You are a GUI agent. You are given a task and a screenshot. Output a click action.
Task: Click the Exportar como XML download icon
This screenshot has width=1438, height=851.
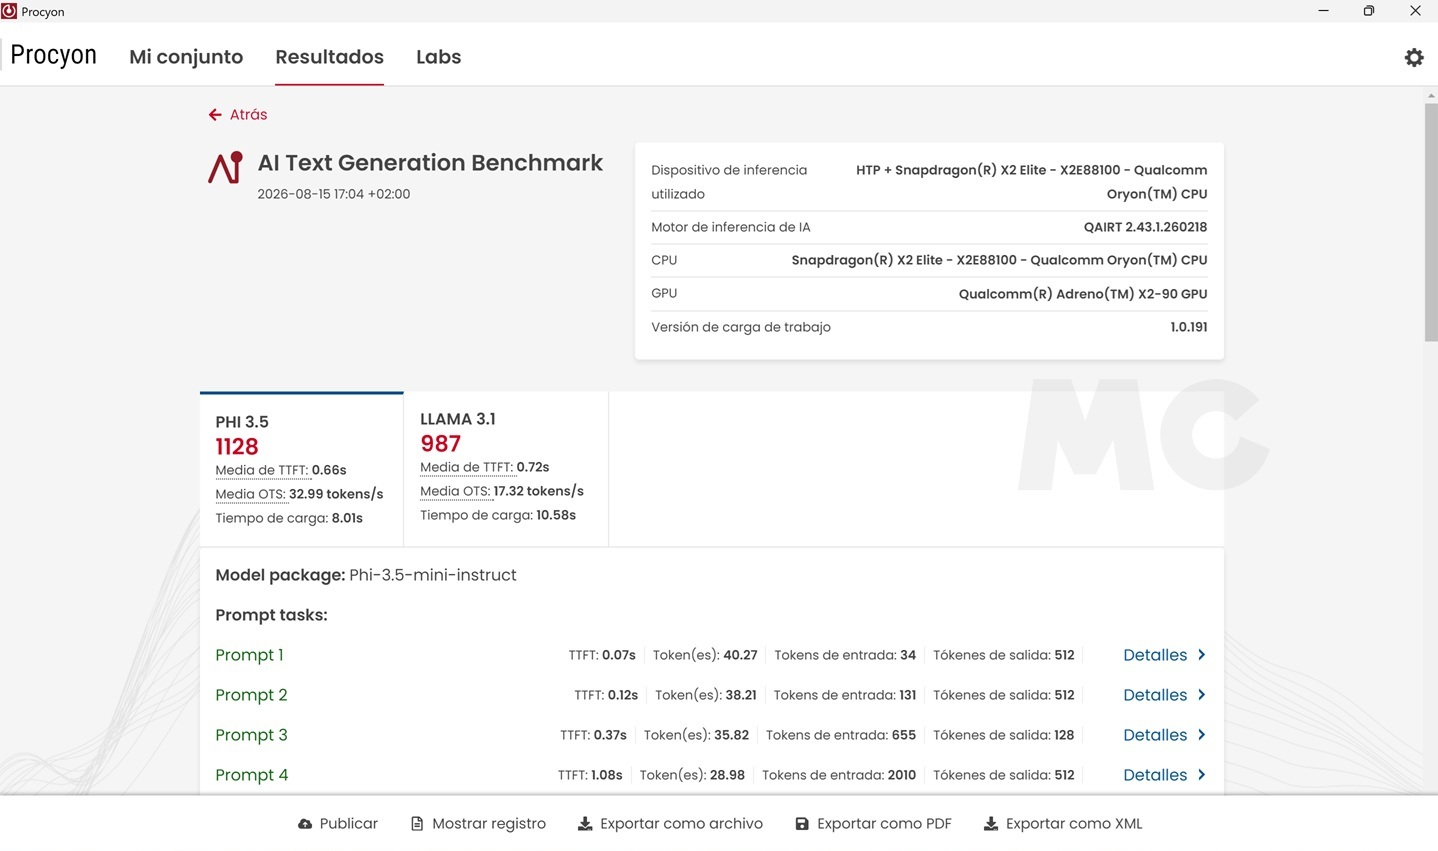coord(991,824)
